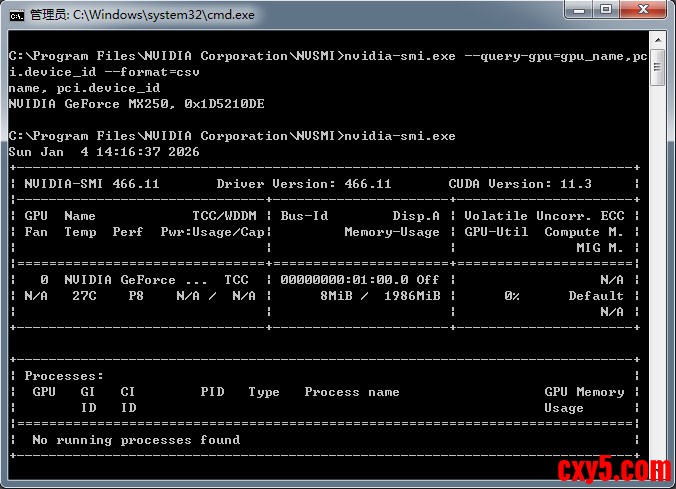Screen dimensions: 676x489
Task: Click the date 'Sun Jan 4 14:16:37 2026'
Action: click(x=104, y=152)
